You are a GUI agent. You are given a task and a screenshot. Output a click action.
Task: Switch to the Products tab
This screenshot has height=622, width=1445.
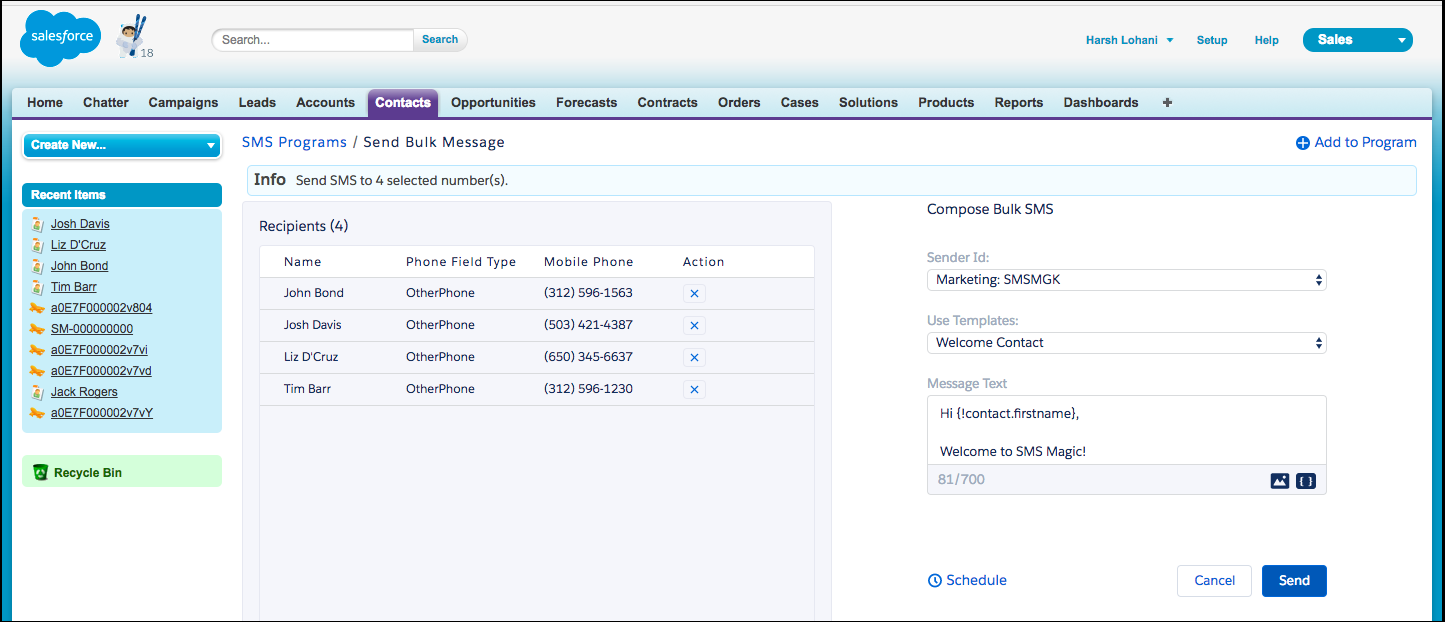pyautogui.click(x=946, y=102)
